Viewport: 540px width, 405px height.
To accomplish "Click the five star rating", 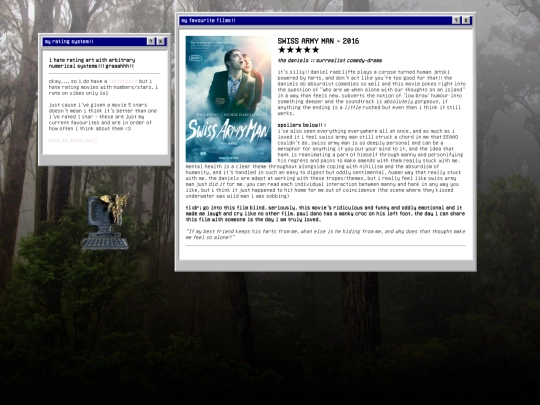I will pyautogui.click(x=299, y=50).
